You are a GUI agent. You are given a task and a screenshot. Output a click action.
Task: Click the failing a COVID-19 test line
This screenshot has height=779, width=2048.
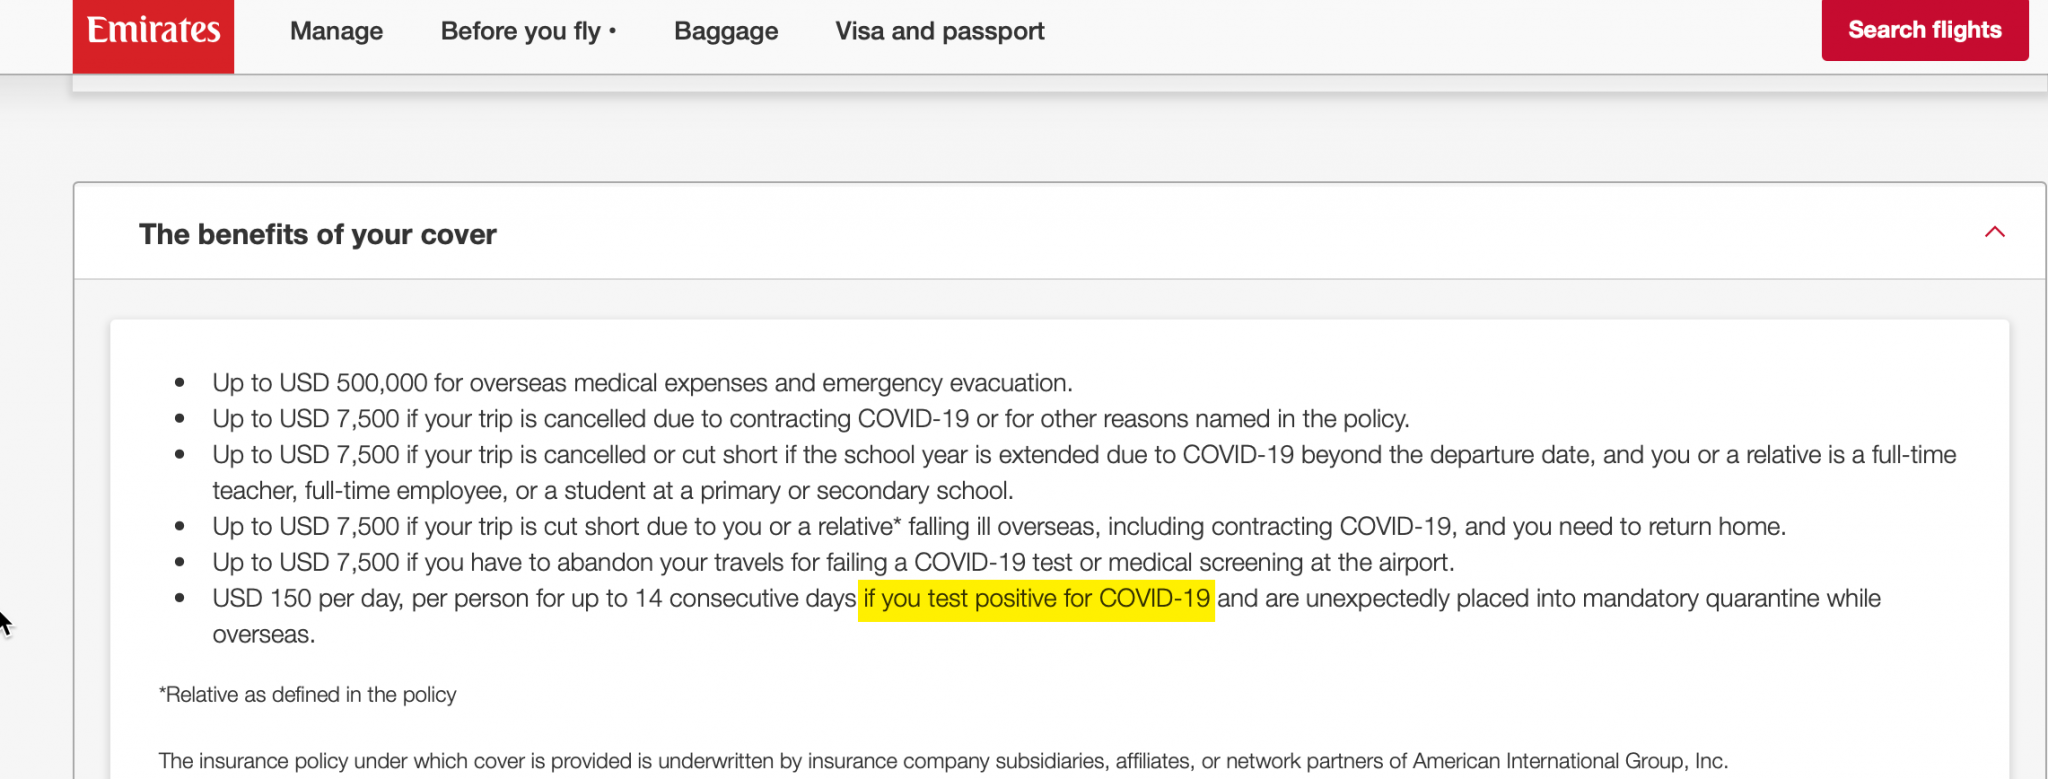click(833, 563)
